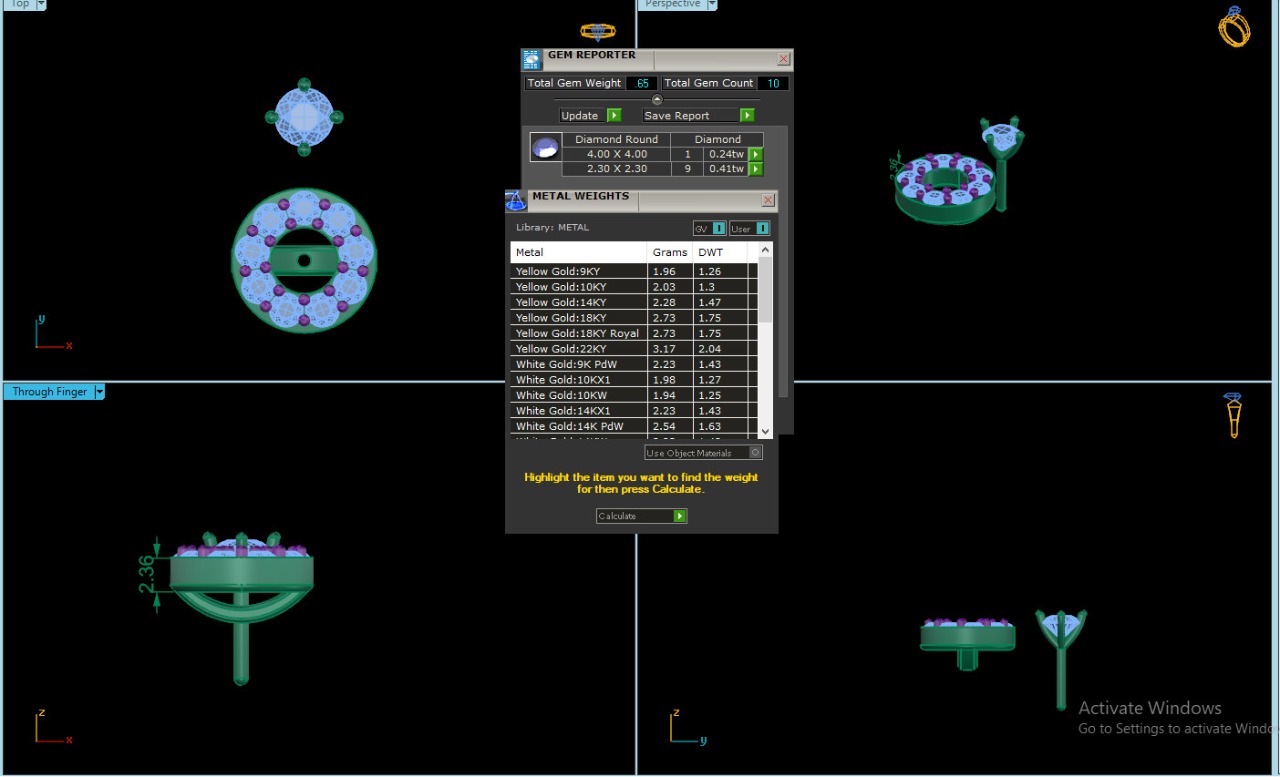Enable Use Object Materials option
This screenshot has width=1280, height=777.
tap(755, 453)
